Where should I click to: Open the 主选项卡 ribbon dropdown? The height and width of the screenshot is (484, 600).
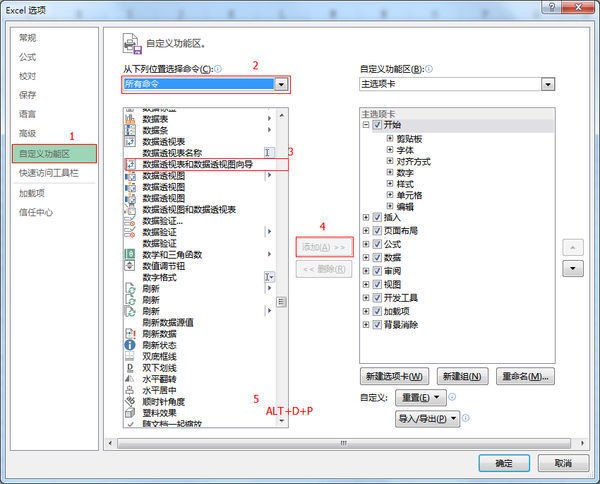pyautogui.click(x=548, y=84)
